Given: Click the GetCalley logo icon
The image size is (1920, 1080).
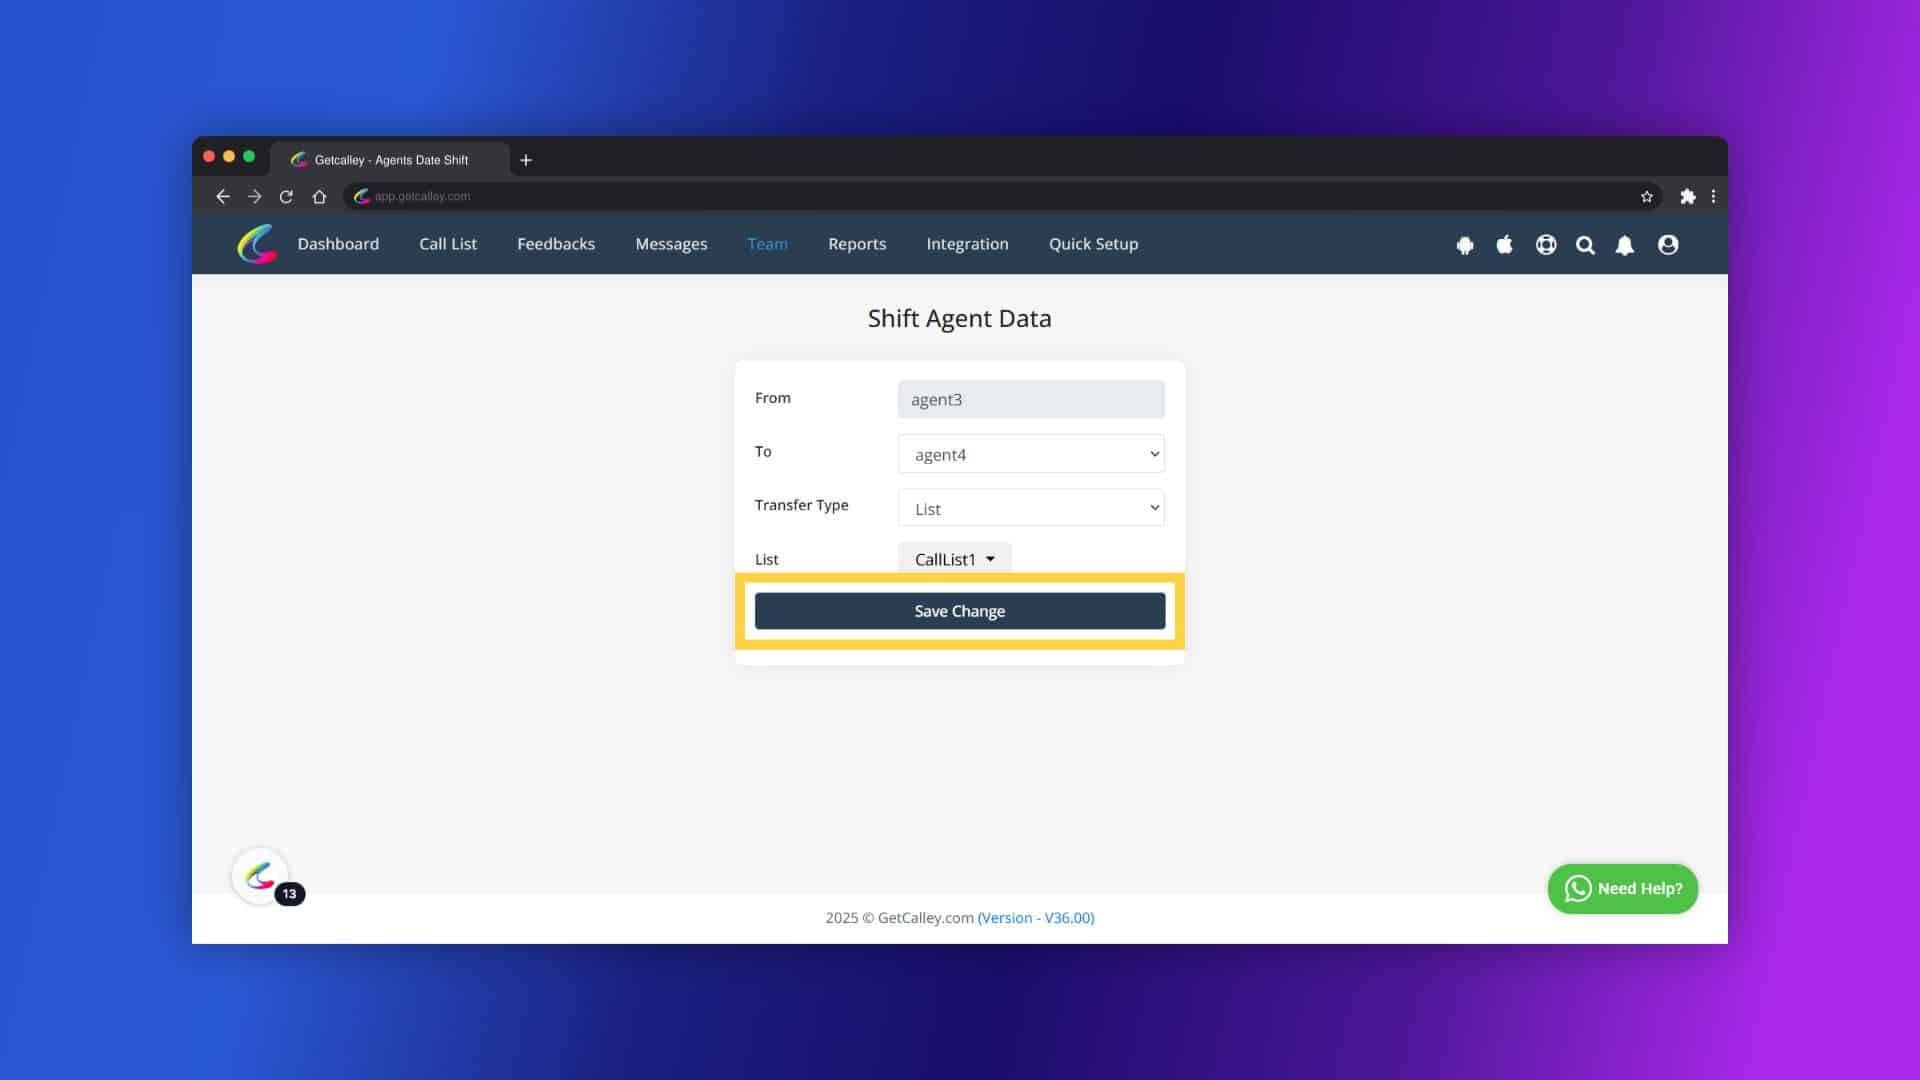Looking at the screenshot, I should pos(256,244).
